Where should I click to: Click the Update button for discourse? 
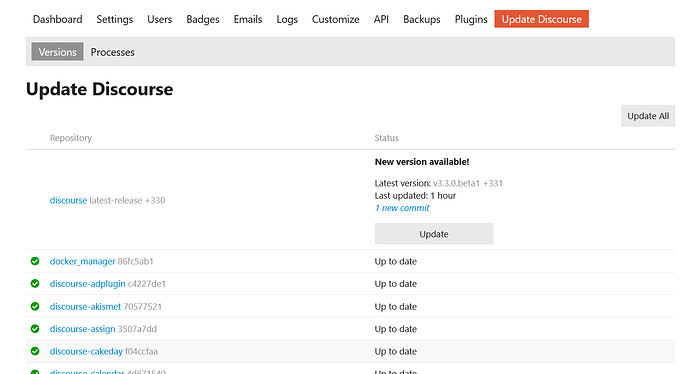(x=434, y=234)
